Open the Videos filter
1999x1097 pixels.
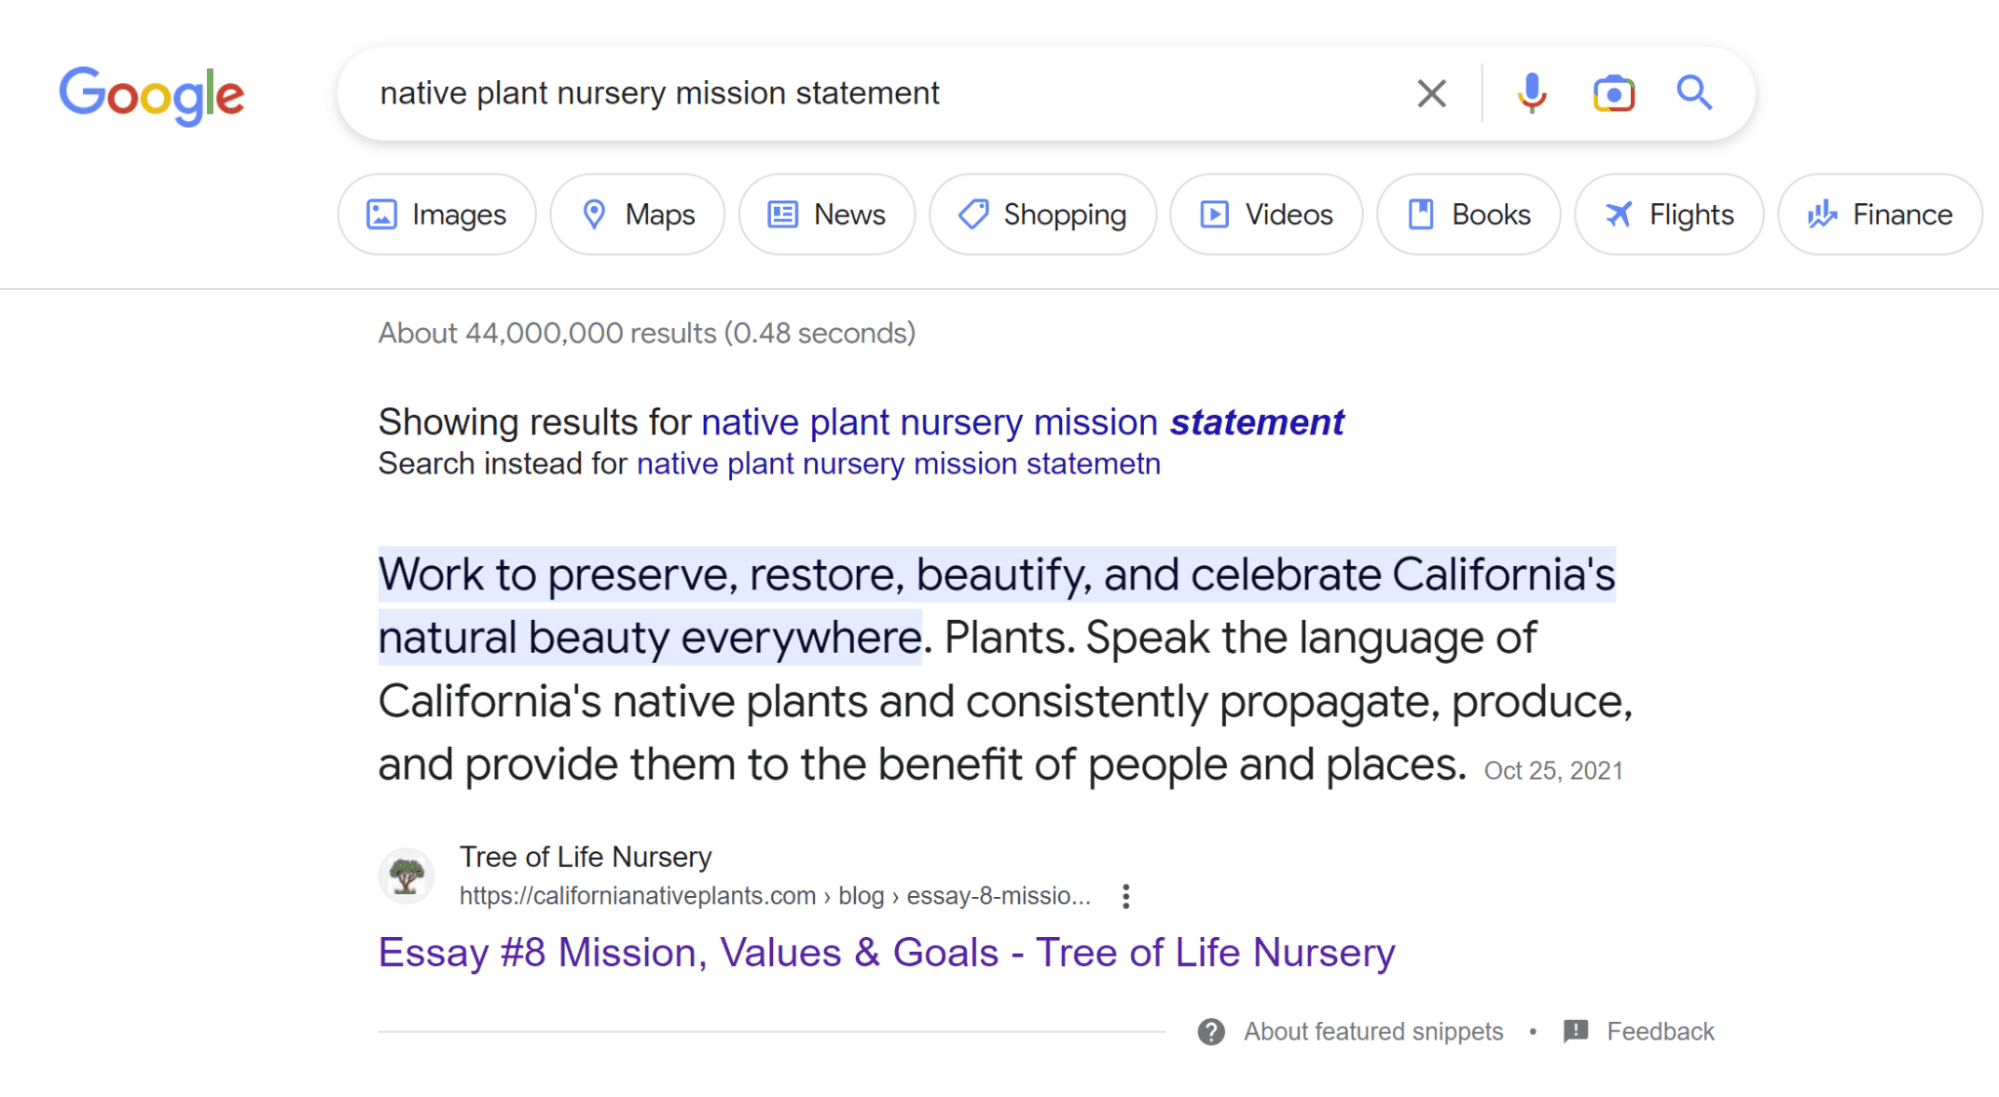1266,215
